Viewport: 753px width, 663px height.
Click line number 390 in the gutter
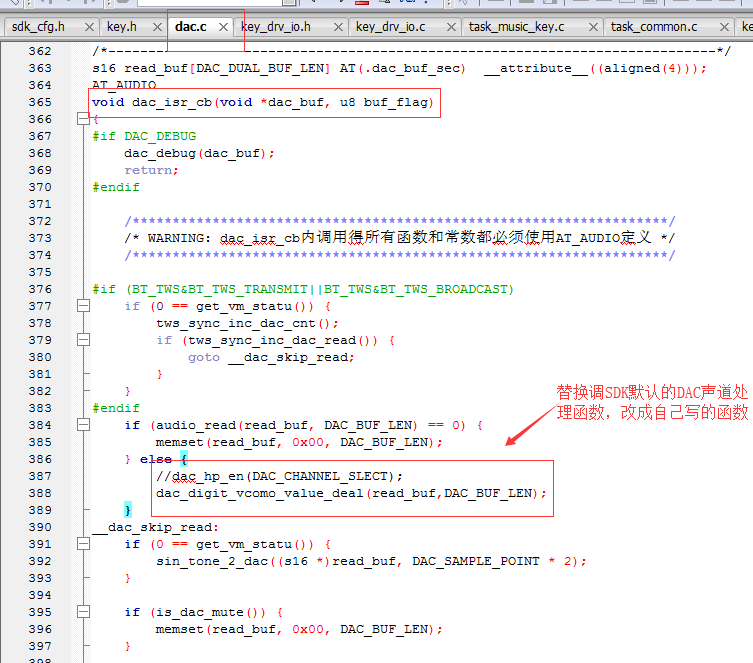[x=40, y=527]
